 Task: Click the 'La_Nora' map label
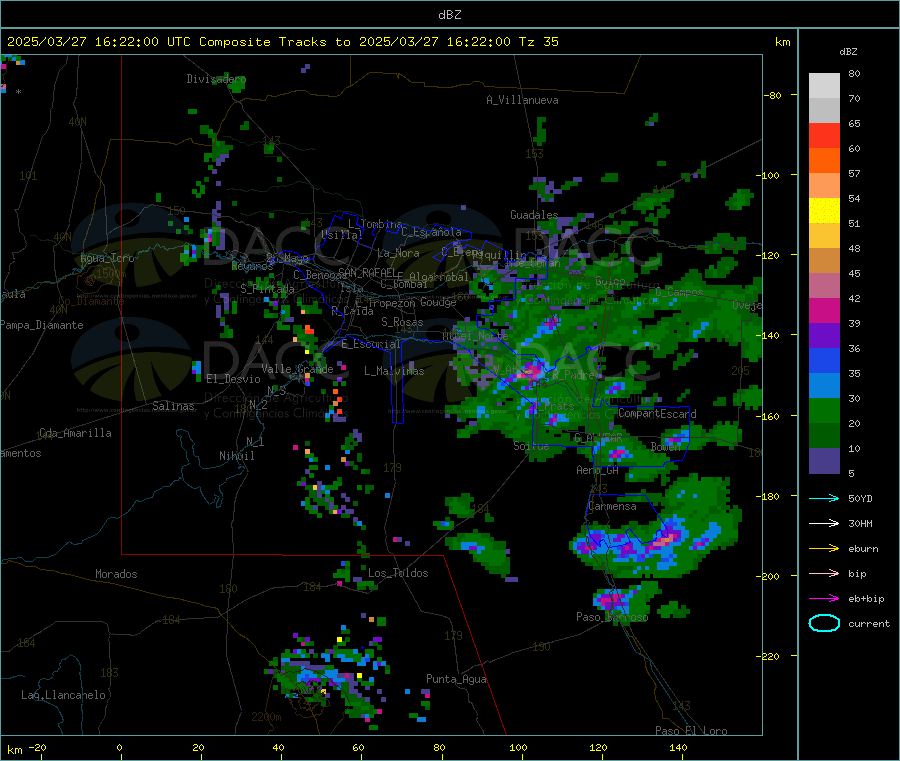(398, 253)
